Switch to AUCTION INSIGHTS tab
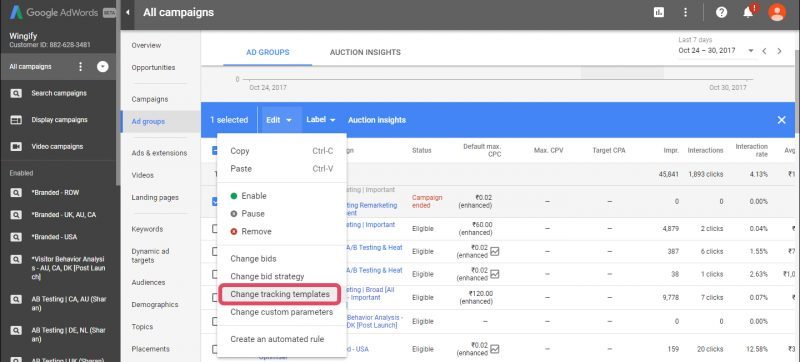800x362 pixels. (365, 52)
